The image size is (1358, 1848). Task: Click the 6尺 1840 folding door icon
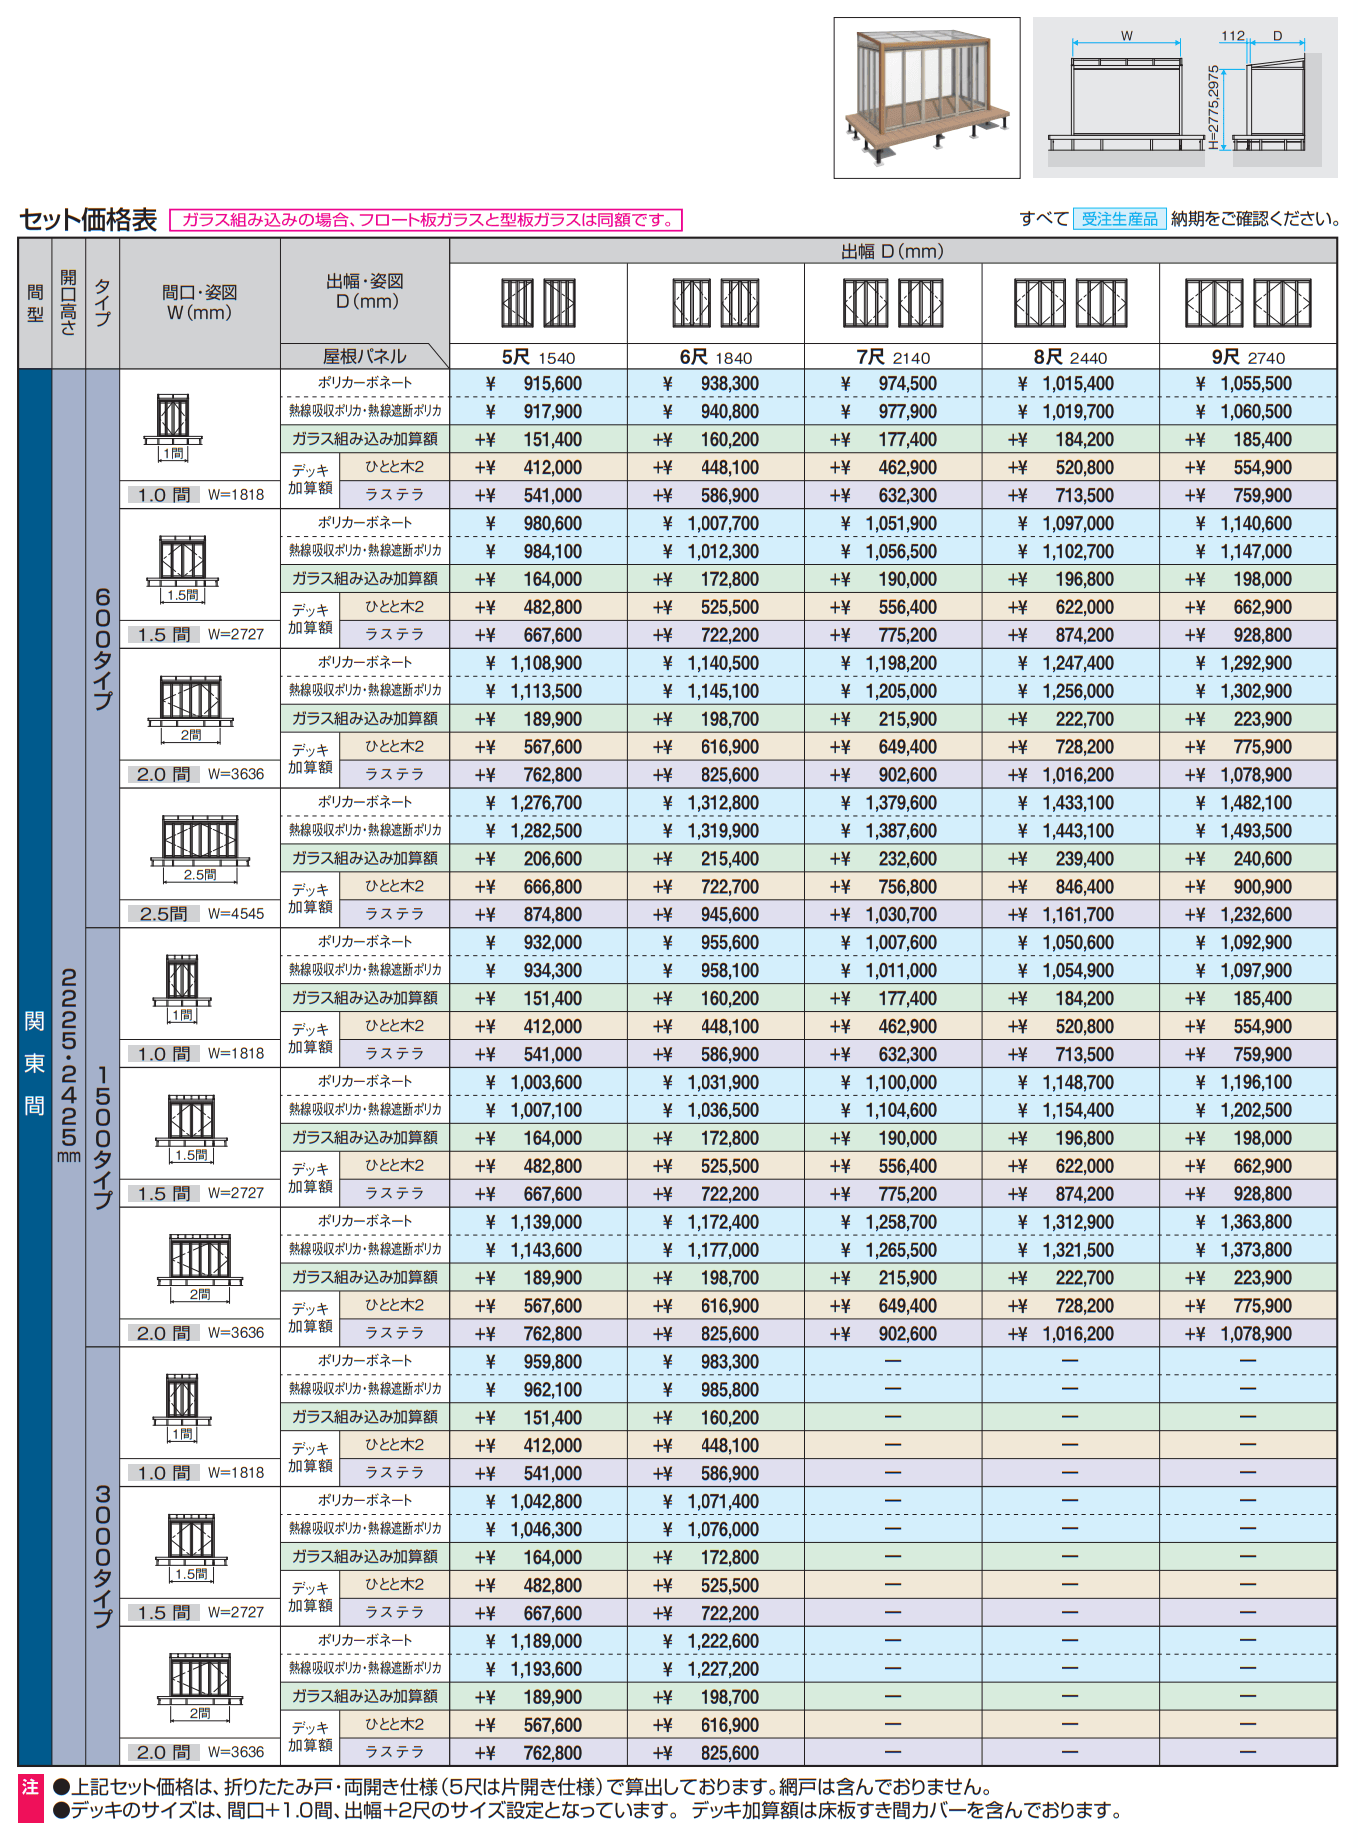[x=715, y=303]
